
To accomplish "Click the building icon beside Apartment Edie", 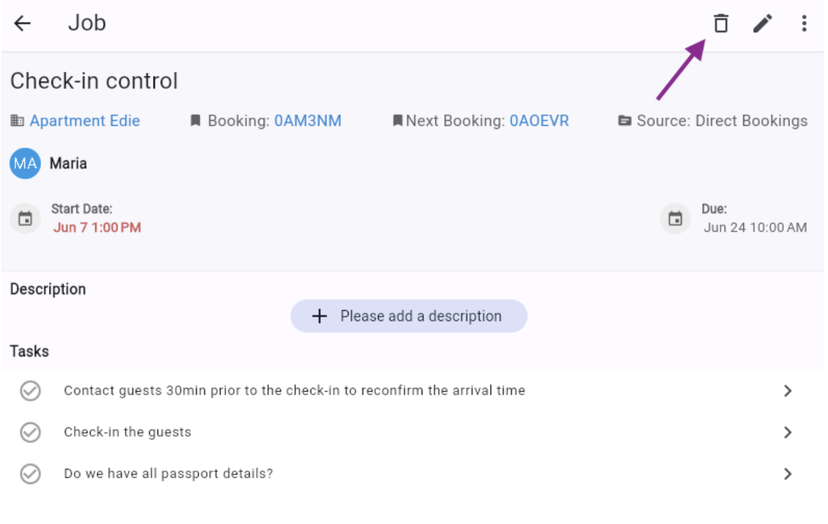I will [x=17, y=121].
